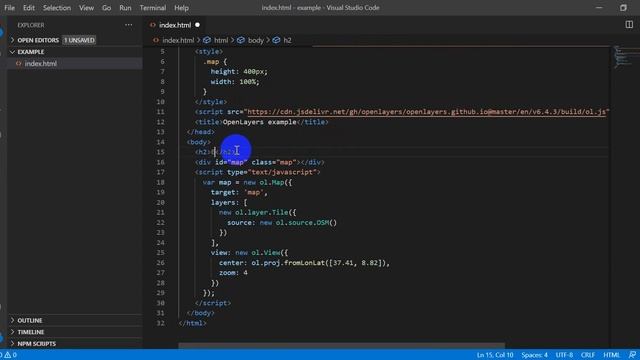Open the Go menu
The height and width of the screenshot is (360, 640).
pos(107,8)
